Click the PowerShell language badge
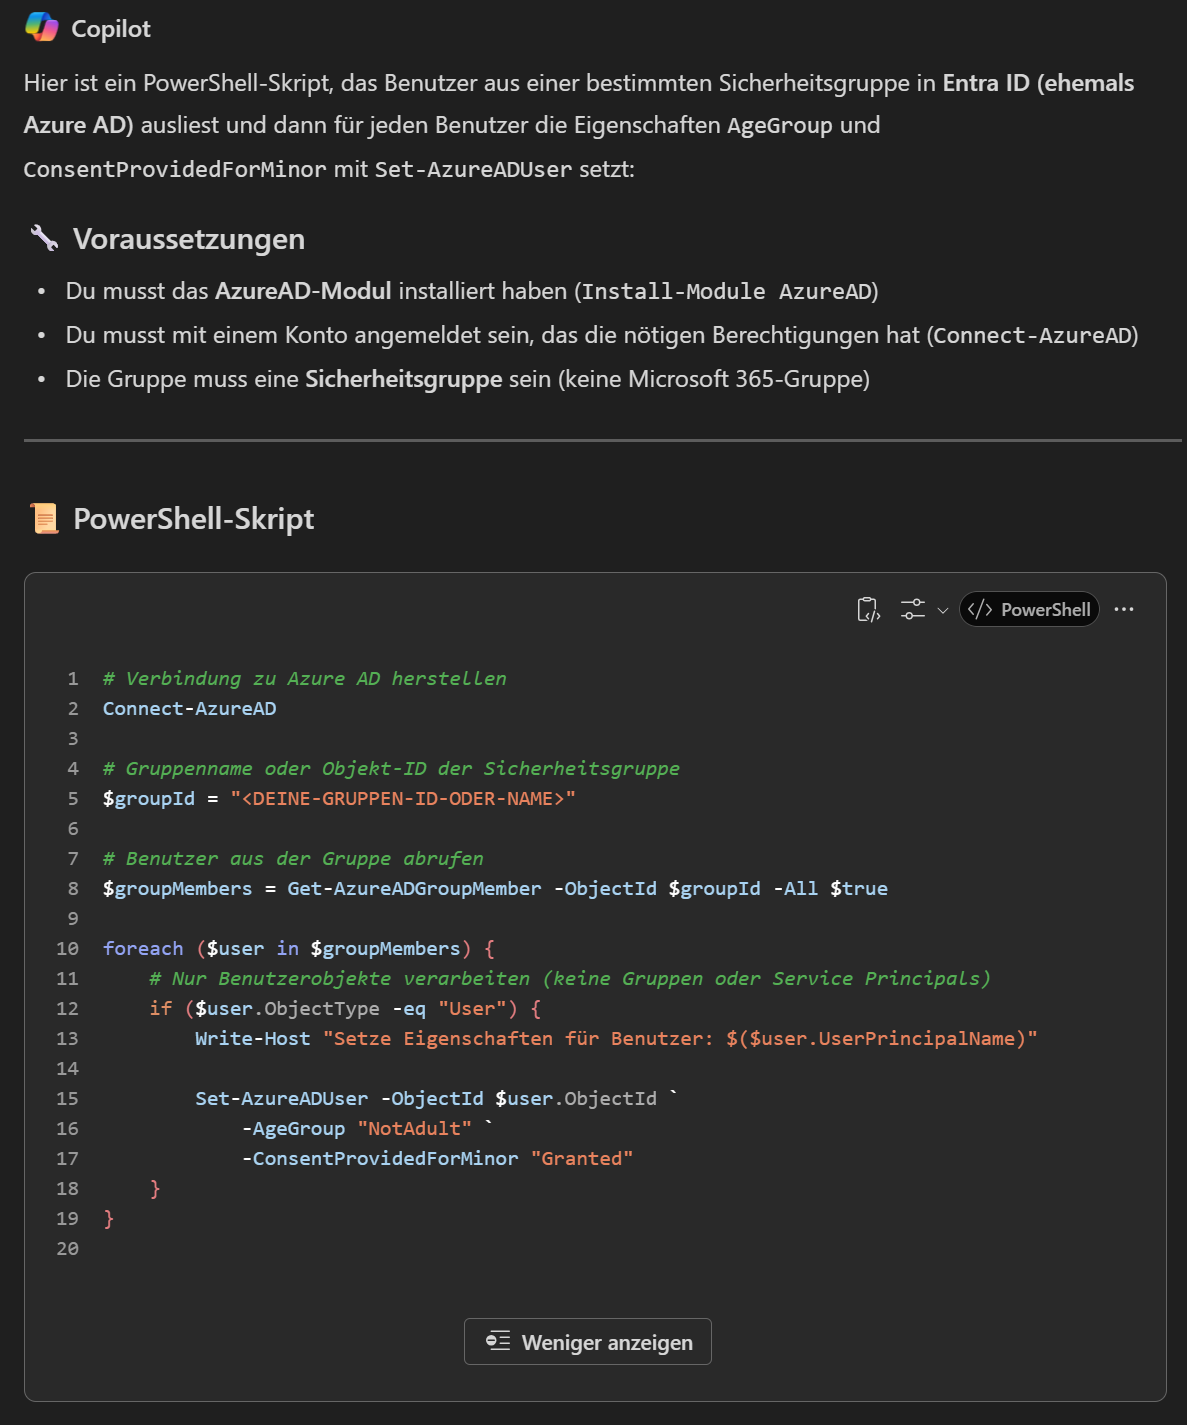This screenshot has height=1425, width=1187. pos(1029,609)
